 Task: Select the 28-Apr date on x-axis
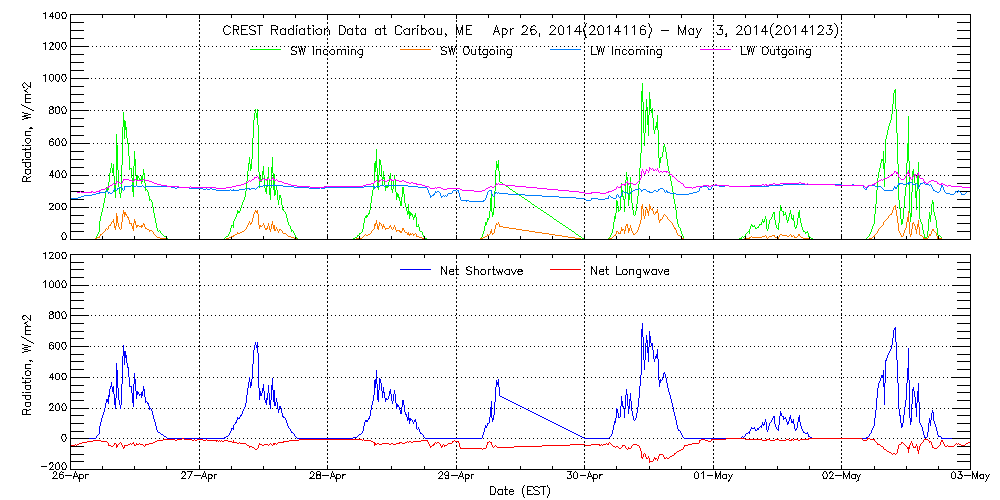[x=329, y=476]
